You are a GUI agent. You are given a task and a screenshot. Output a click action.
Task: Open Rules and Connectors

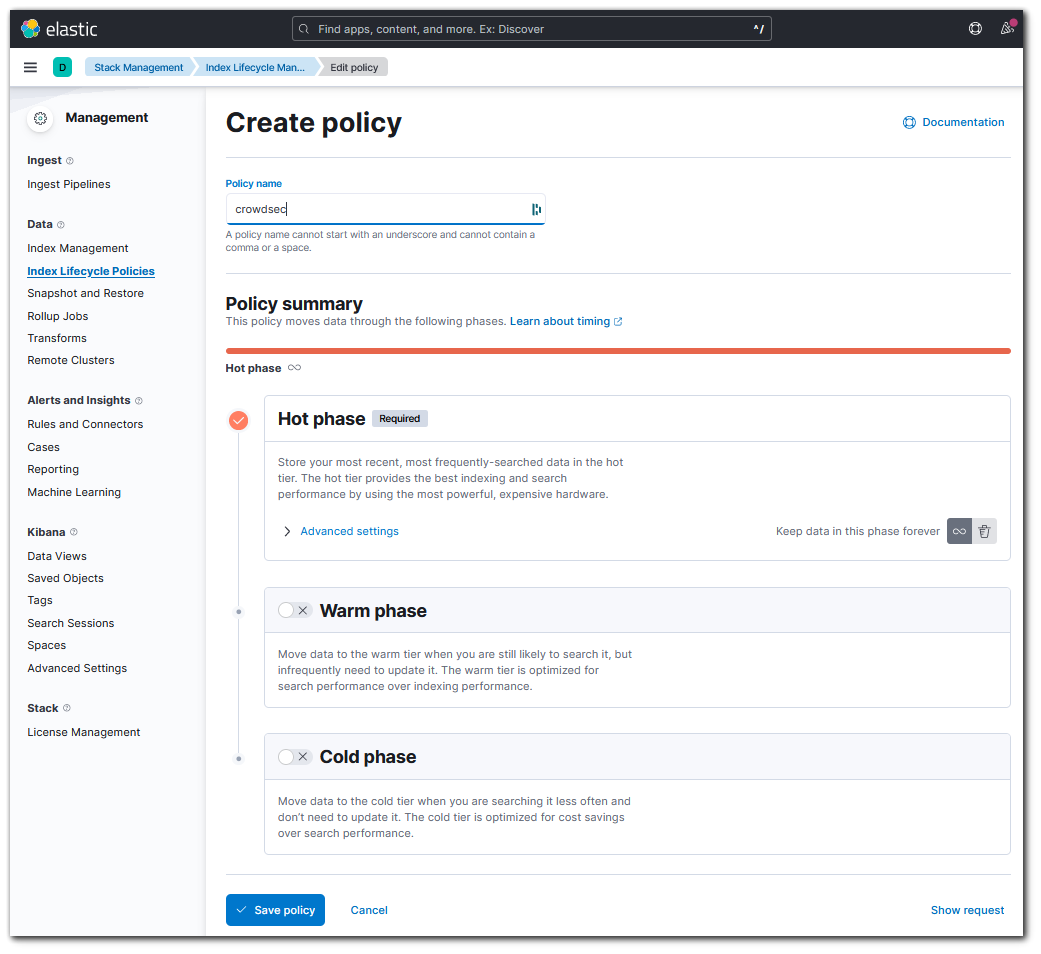pos(85,424)
